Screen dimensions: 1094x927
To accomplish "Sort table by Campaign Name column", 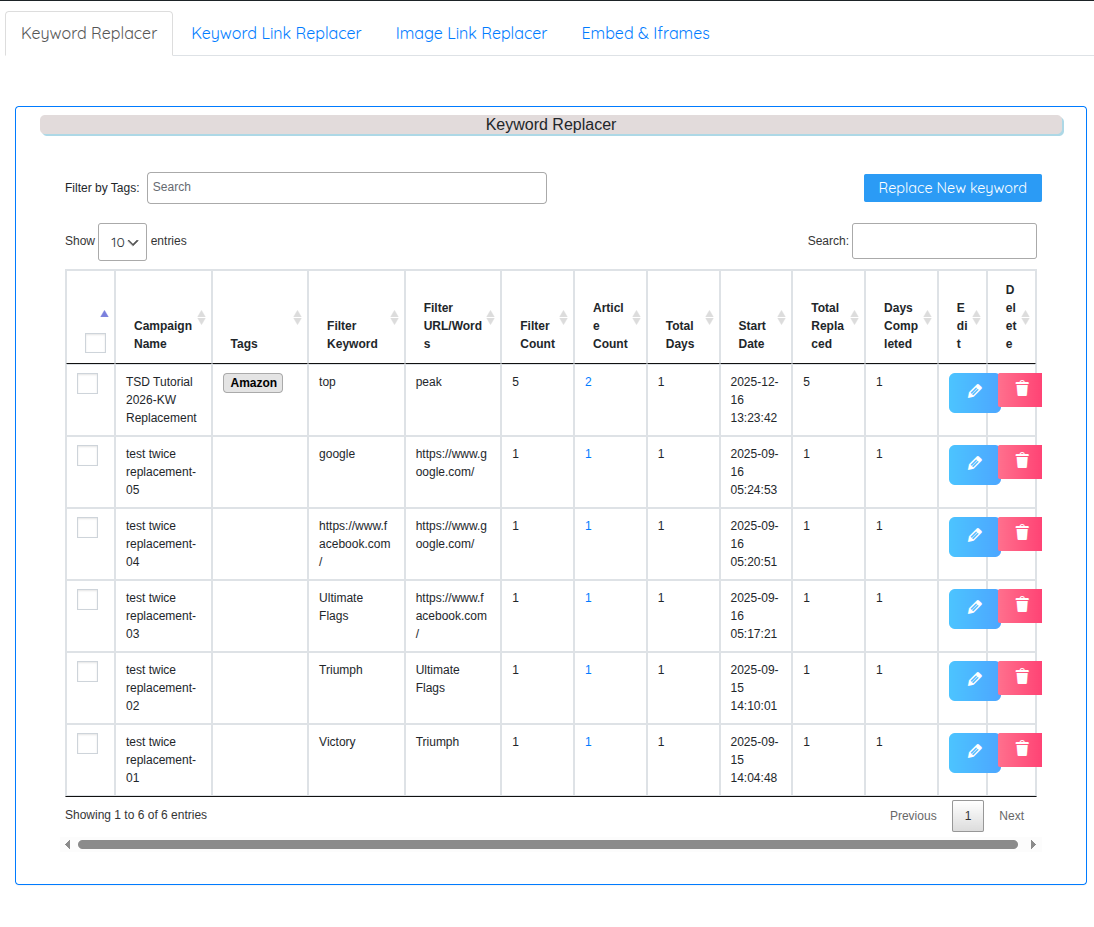I will tap(163, 334).
